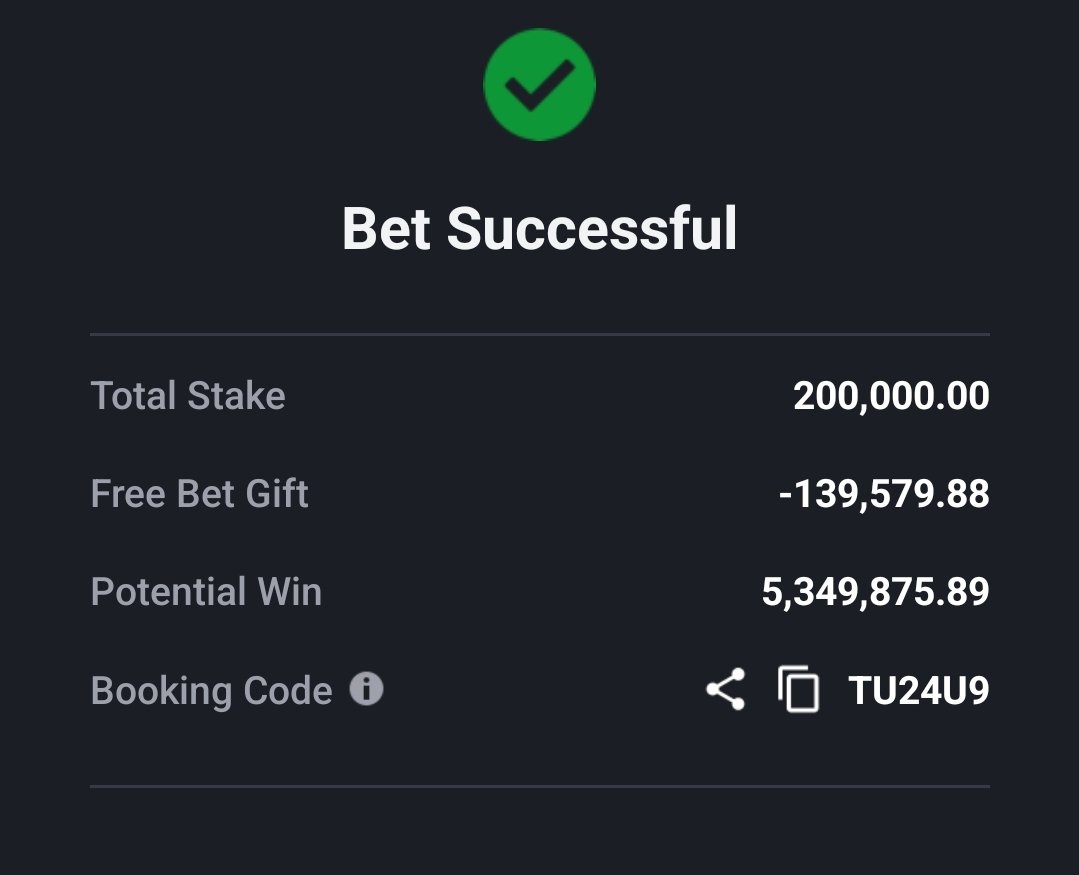Image resolution: width=1079 pixels, height=875 pixels.
Task: Tap the green success checkmark icon
Action: point(540,85)
